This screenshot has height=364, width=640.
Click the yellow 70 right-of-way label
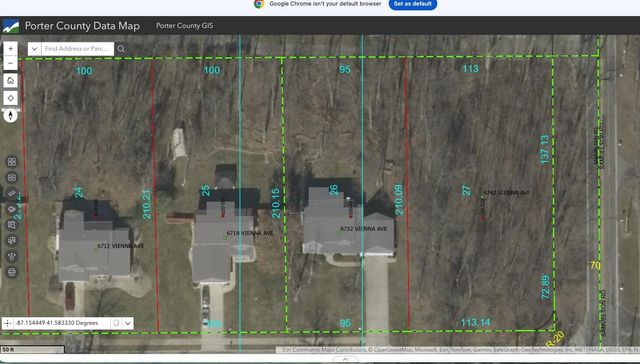595,266
